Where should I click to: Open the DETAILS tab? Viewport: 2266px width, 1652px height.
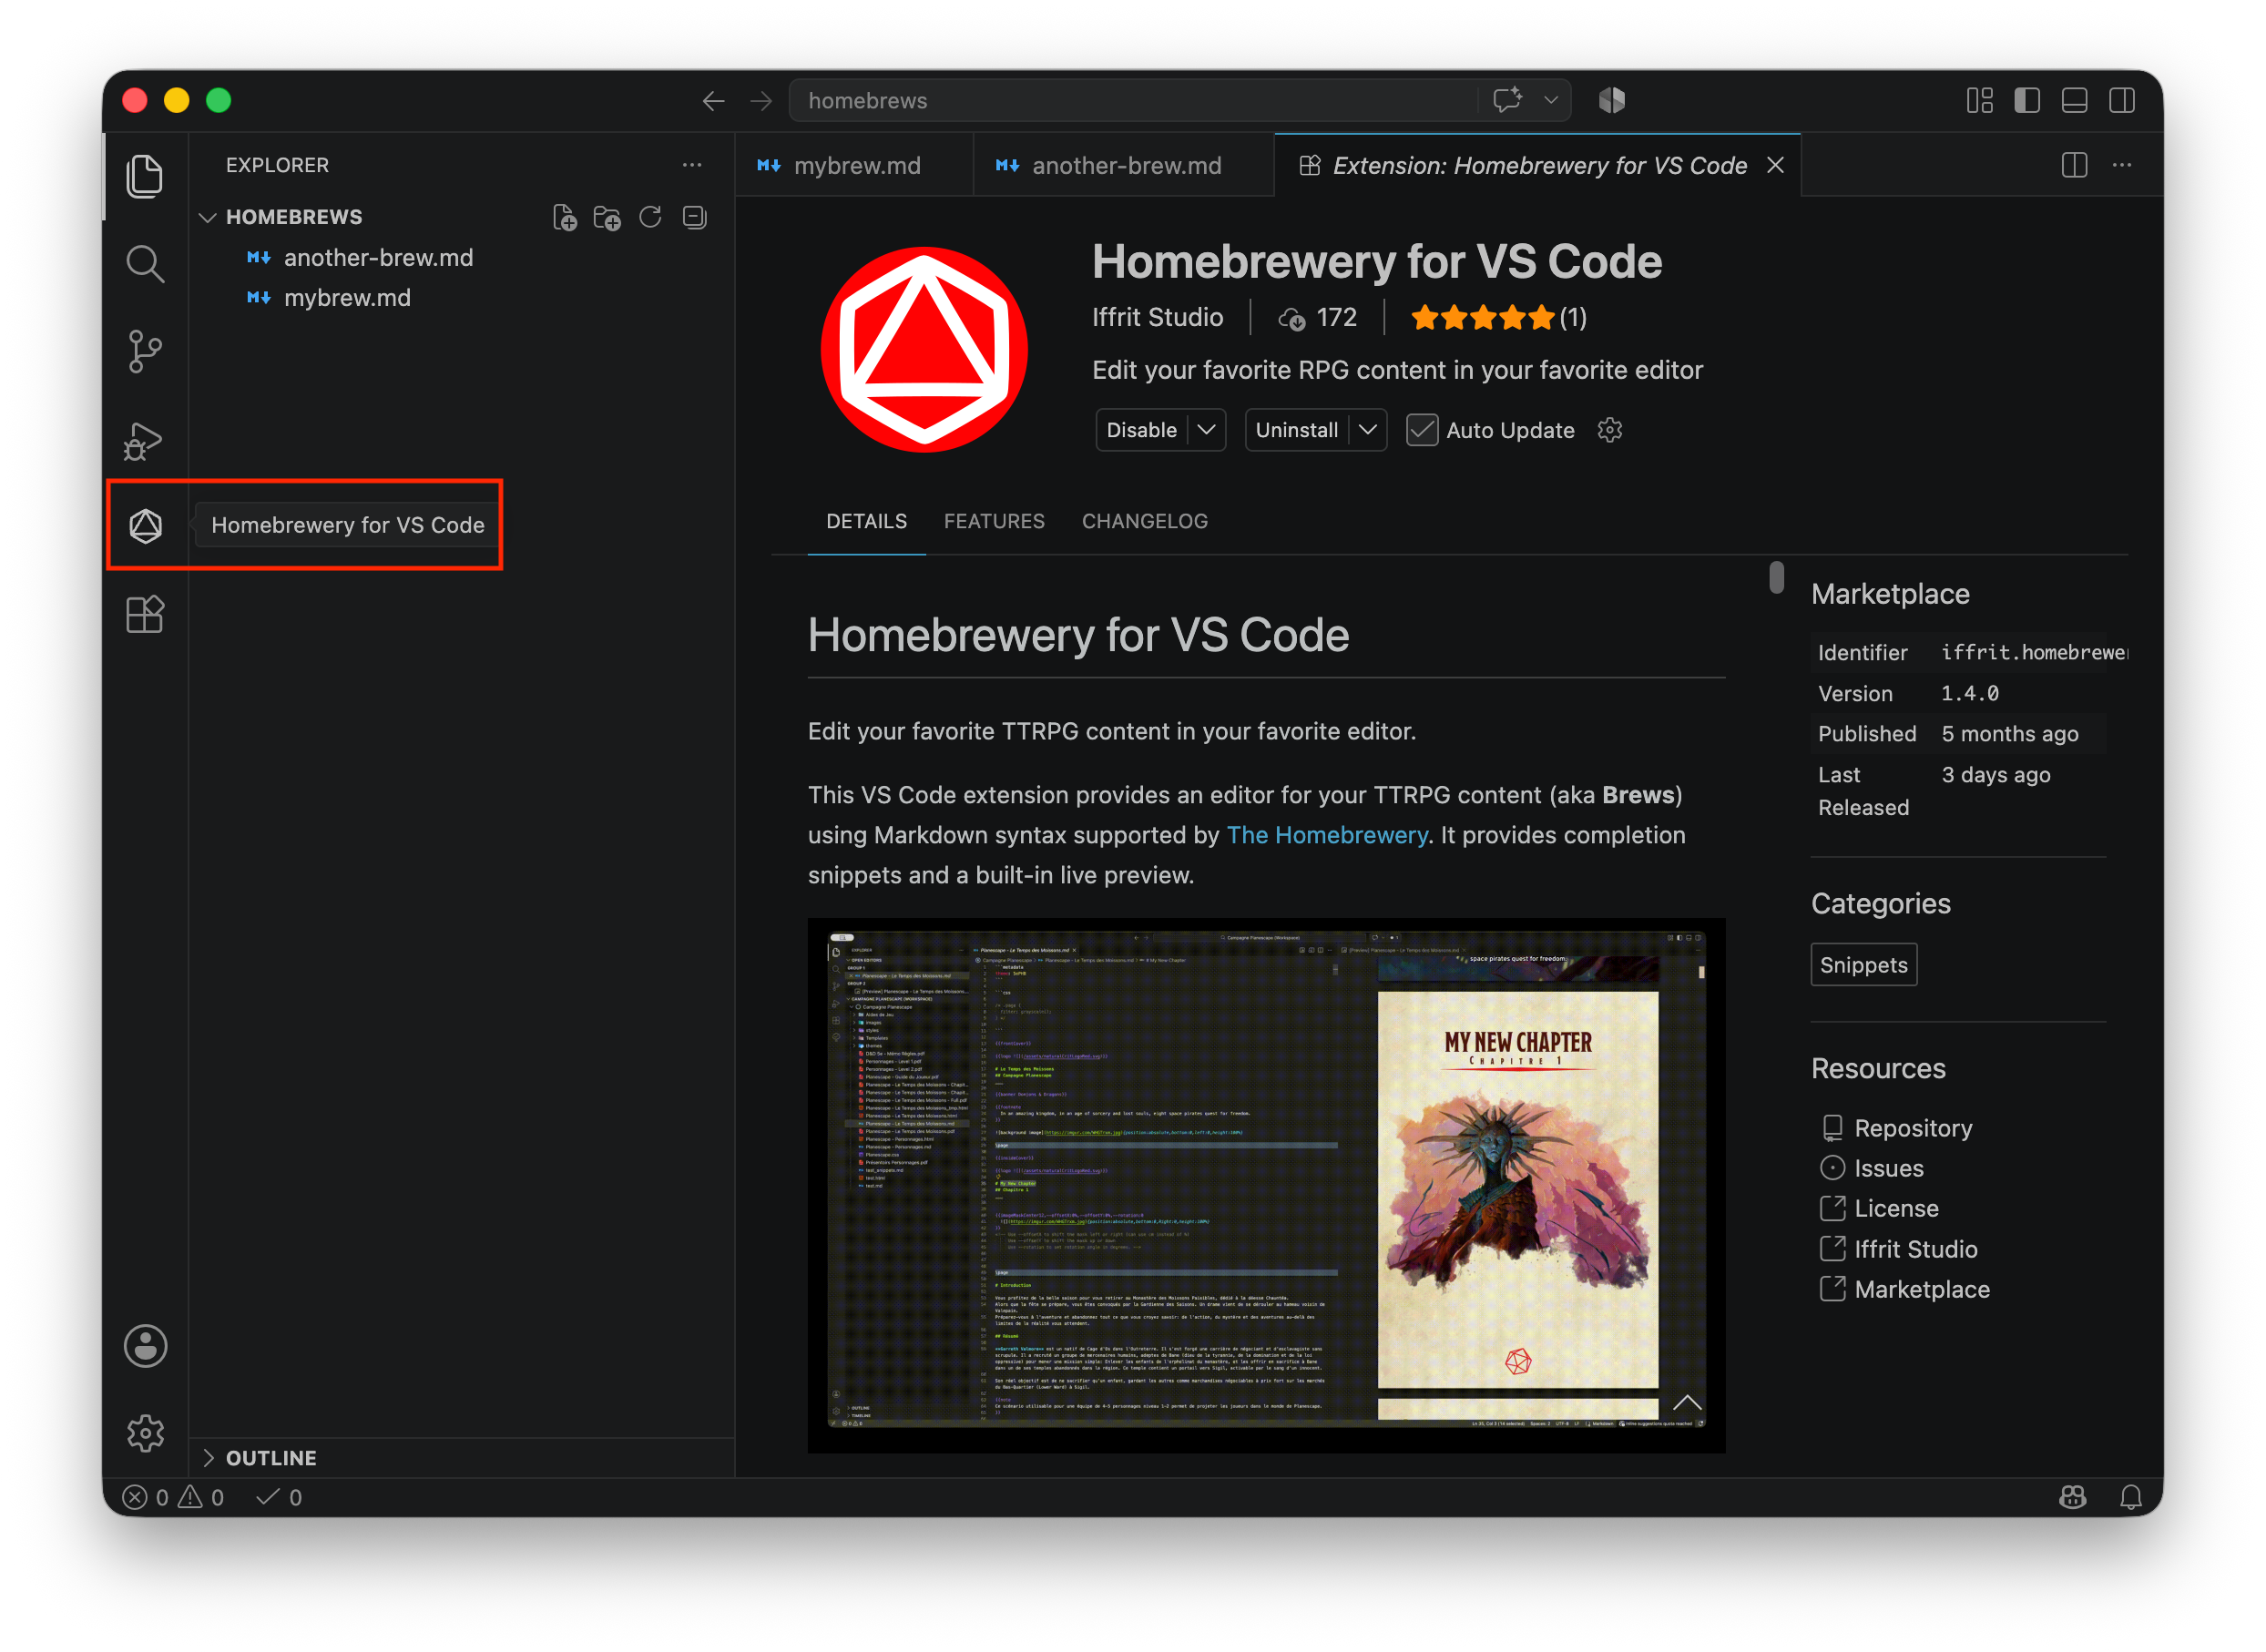tap(866, 521)
